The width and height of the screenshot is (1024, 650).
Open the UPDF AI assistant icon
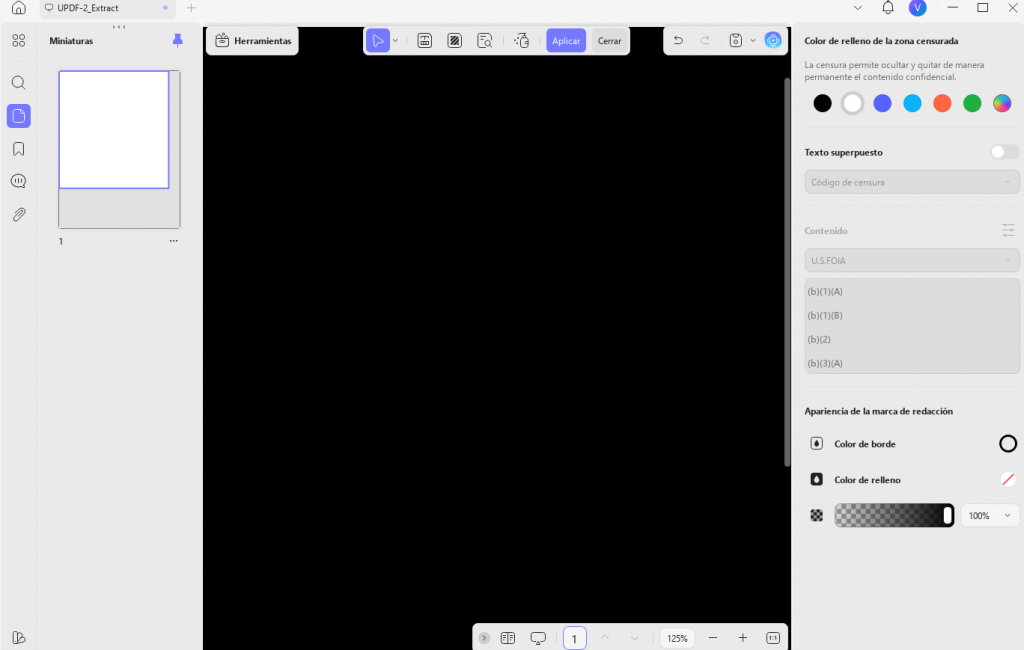pyautogui.click(x=773, y=41)
